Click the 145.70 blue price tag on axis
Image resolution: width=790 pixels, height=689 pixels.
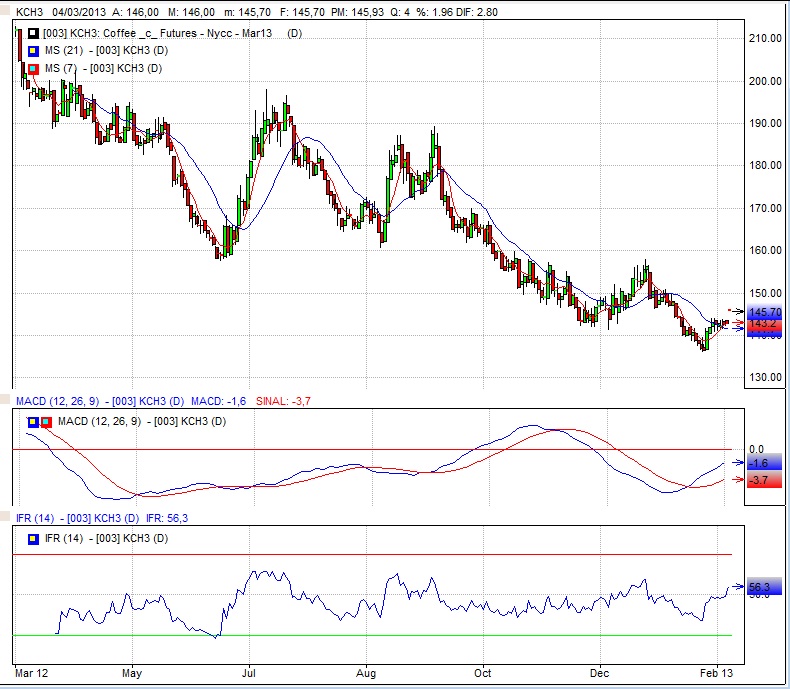point(764,313)
